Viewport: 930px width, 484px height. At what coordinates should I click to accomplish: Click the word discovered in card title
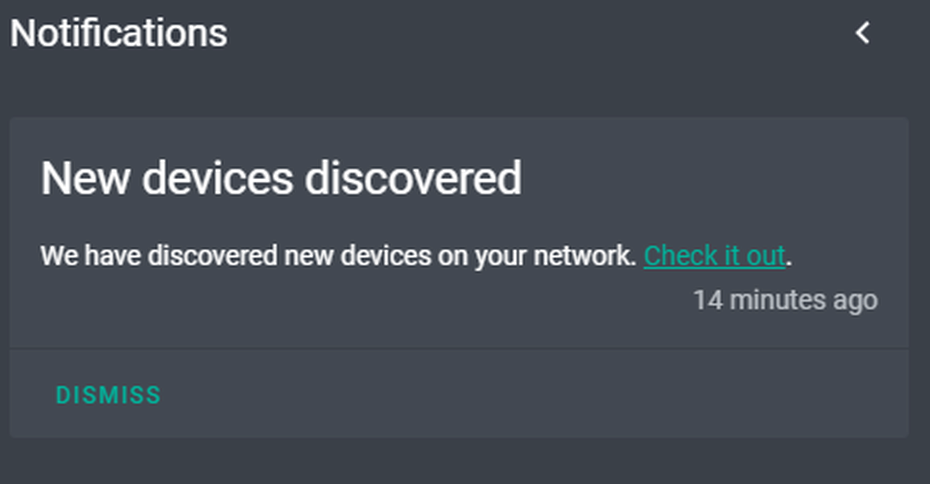point(413,178)
